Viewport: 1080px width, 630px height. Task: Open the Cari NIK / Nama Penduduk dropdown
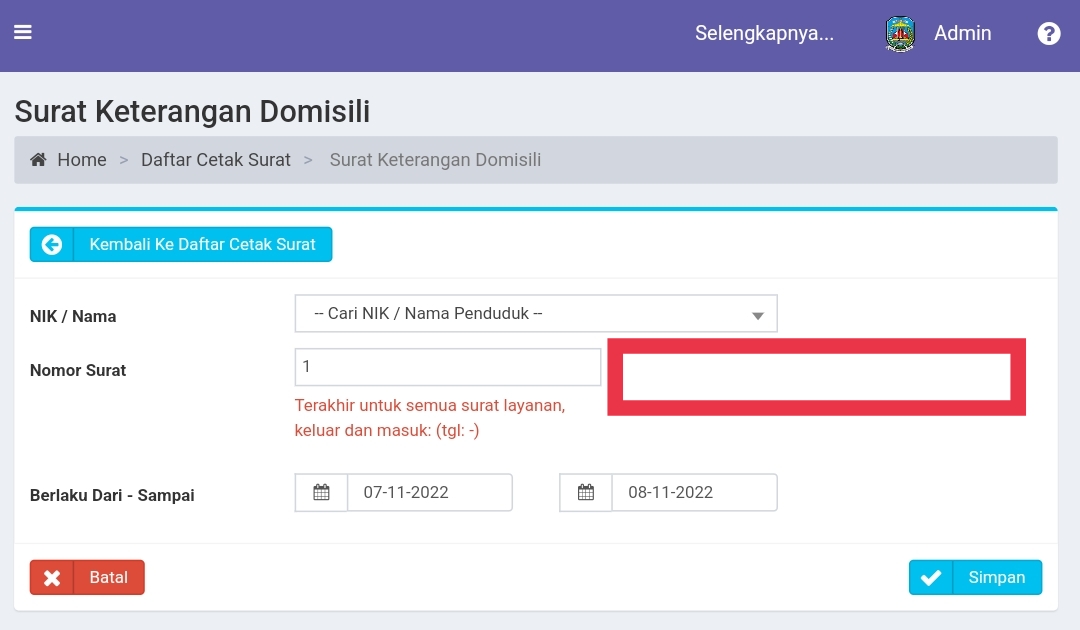click(x=536, y=313)
